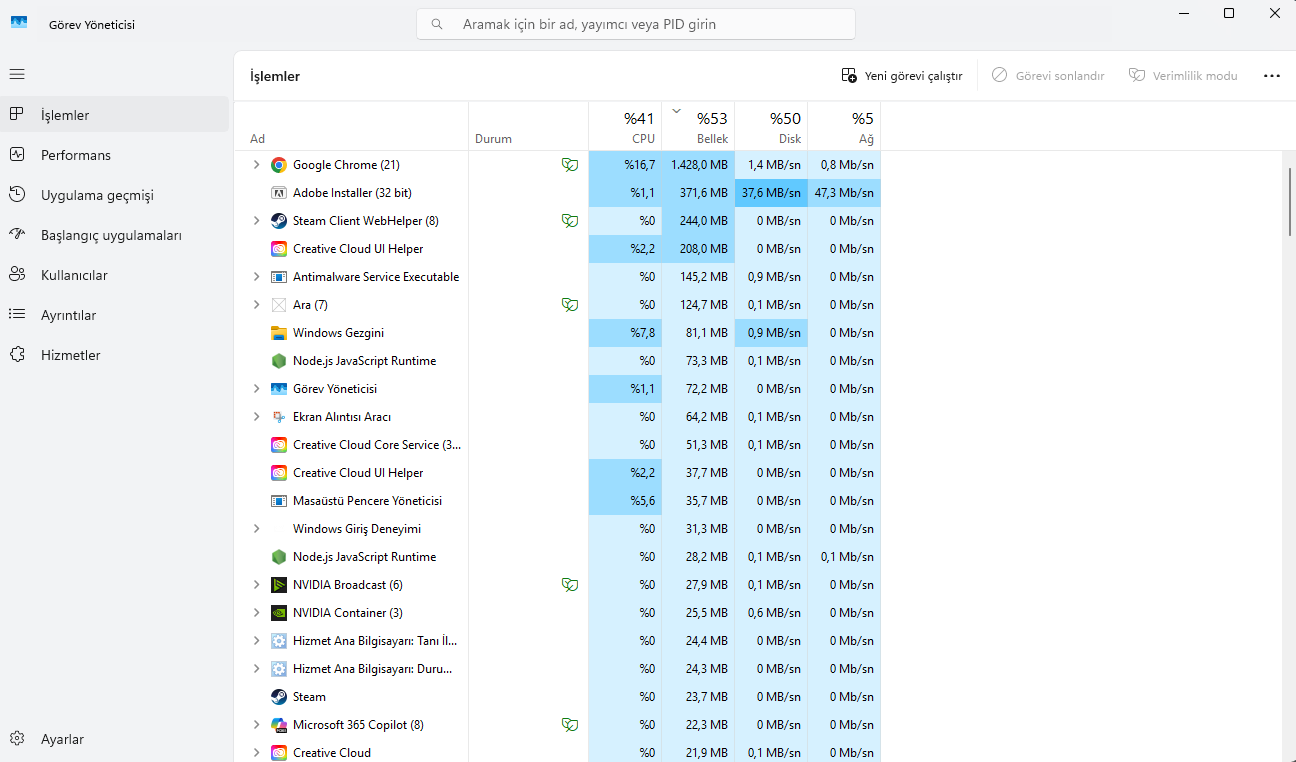Click the Verimlilik modu button
The width and height of the screenshot is (1296, 762).
pos(1183,76)
